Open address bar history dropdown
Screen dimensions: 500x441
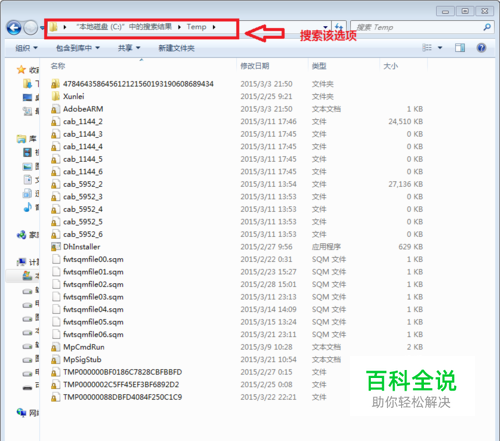pyautogui.click(x=325, y=27)
